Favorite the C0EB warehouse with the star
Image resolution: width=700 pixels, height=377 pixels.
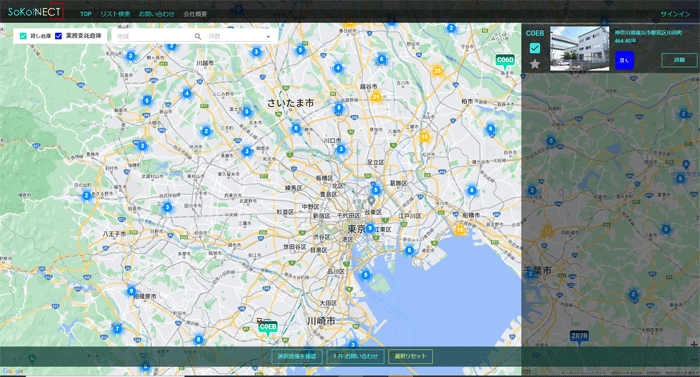tap(535, 64)
